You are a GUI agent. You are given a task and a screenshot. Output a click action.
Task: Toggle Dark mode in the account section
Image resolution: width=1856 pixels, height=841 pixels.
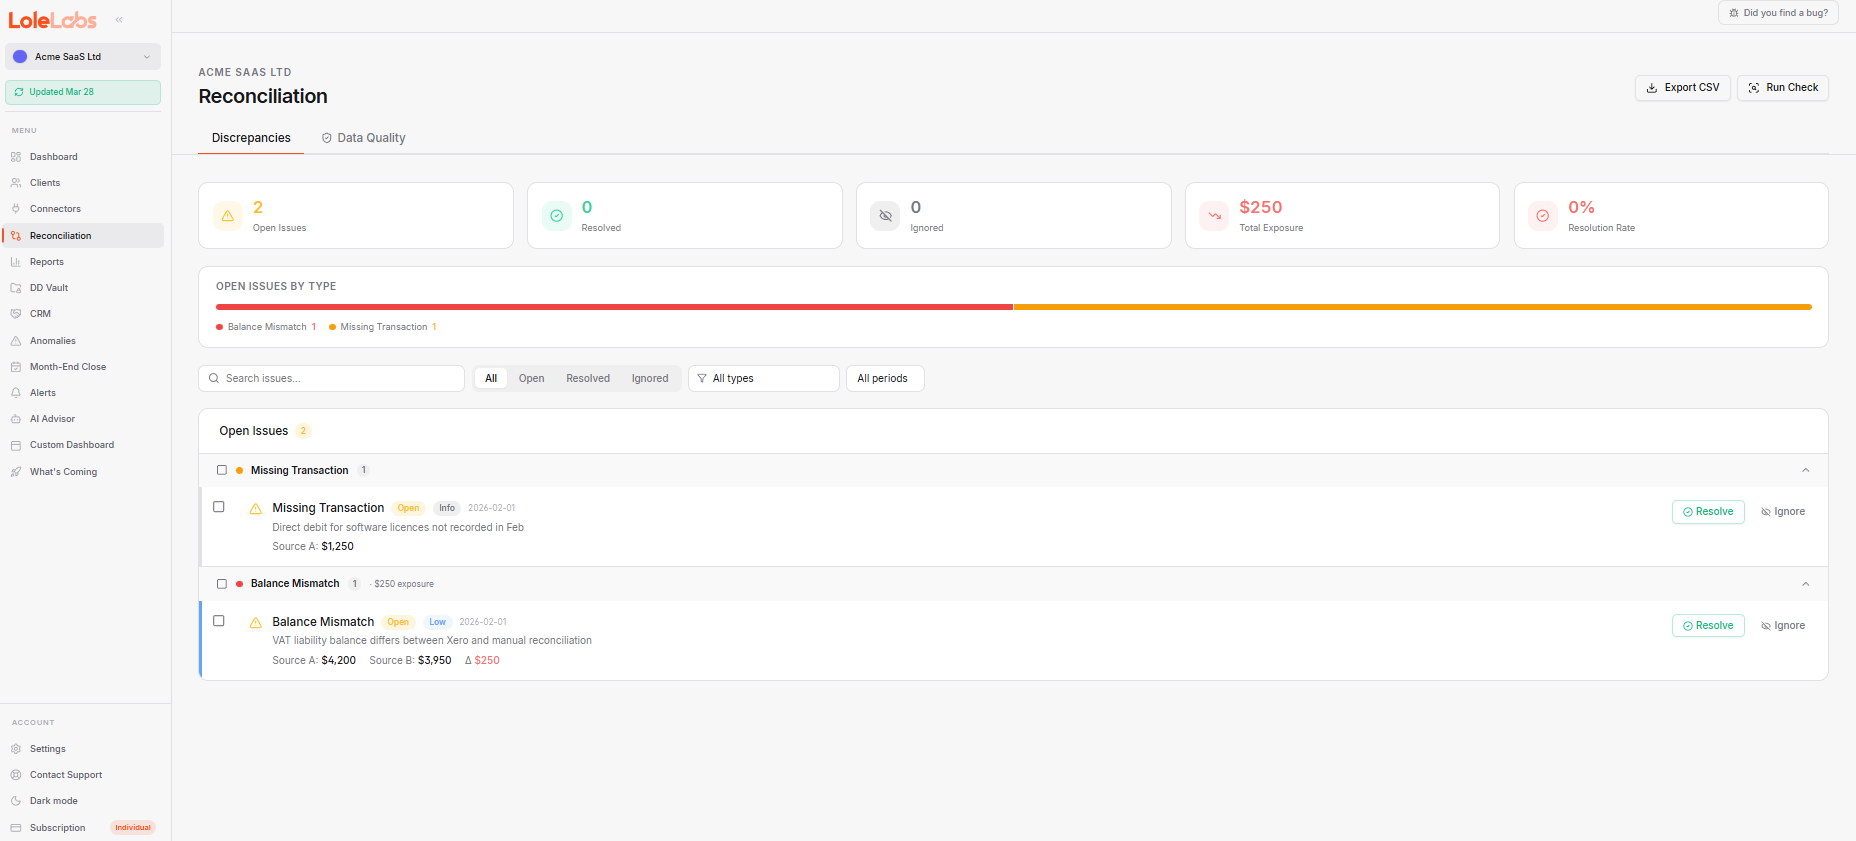click(53, 801)
